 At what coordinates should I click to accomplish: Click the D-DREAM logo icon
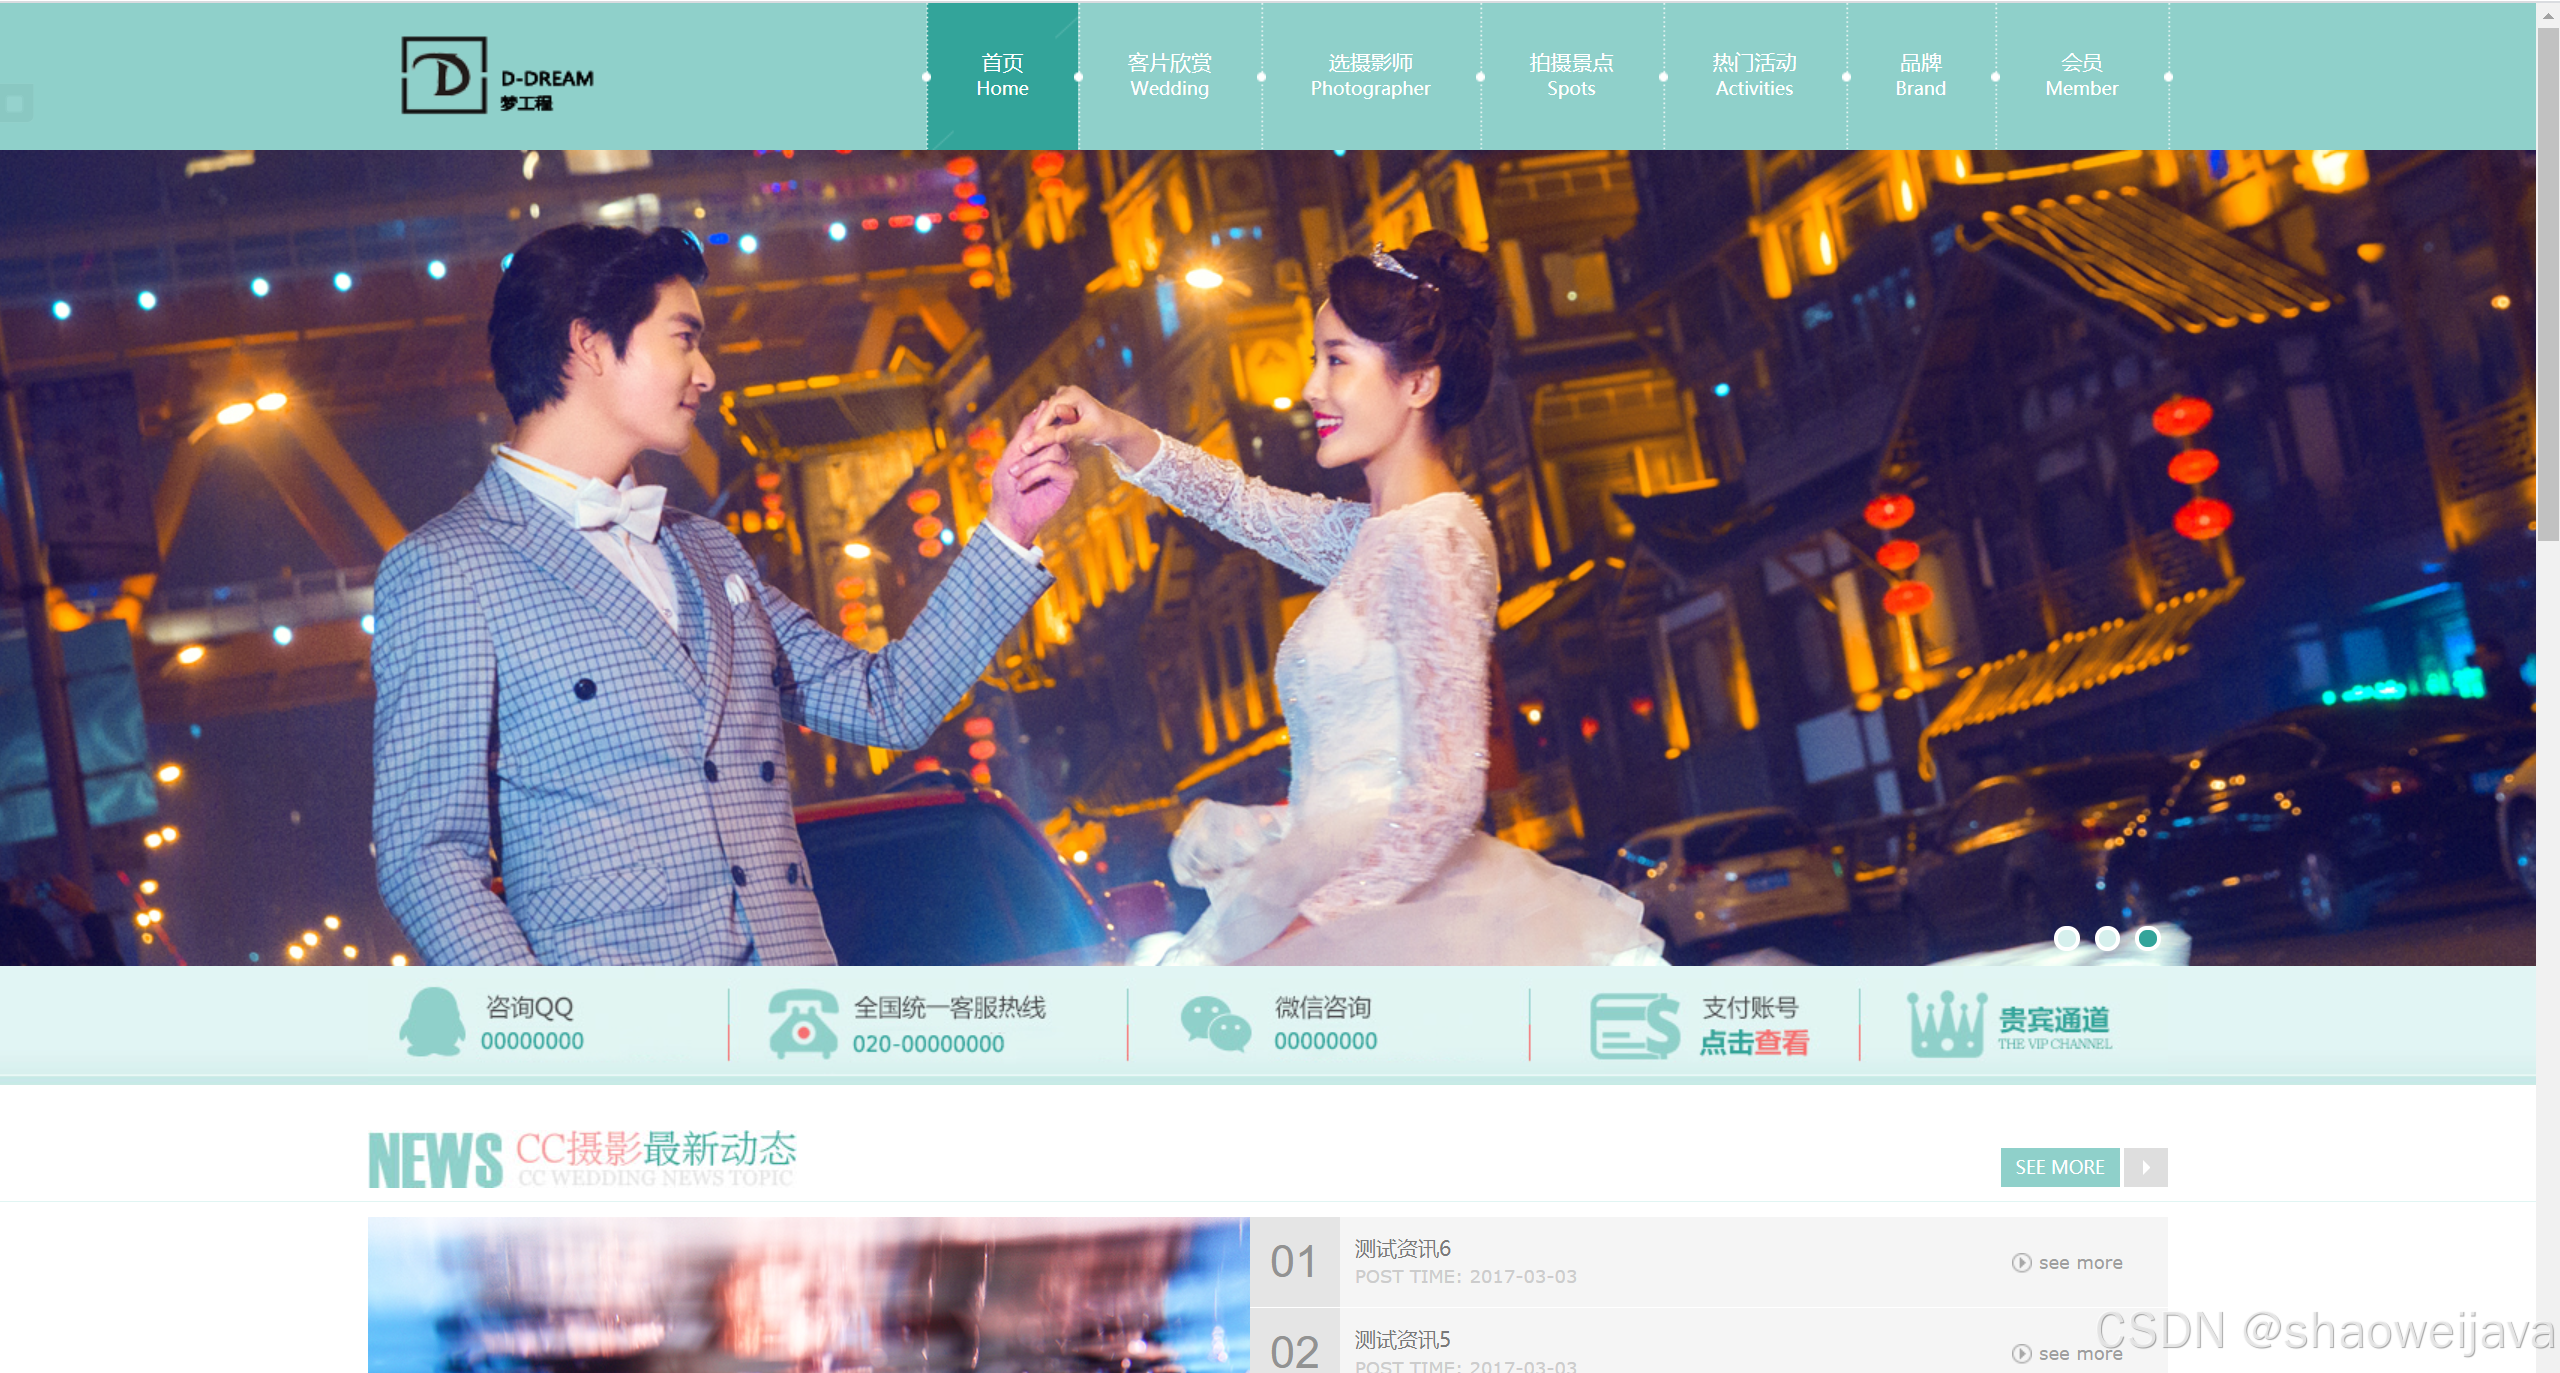(444, 75)
